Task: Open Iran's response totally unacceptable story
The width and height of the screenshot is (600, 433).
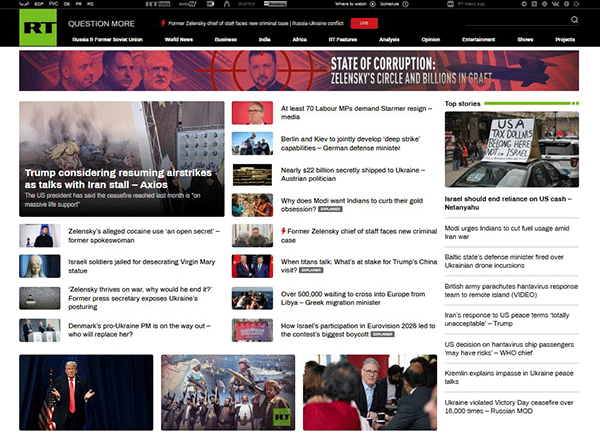Action: [507, 319]
